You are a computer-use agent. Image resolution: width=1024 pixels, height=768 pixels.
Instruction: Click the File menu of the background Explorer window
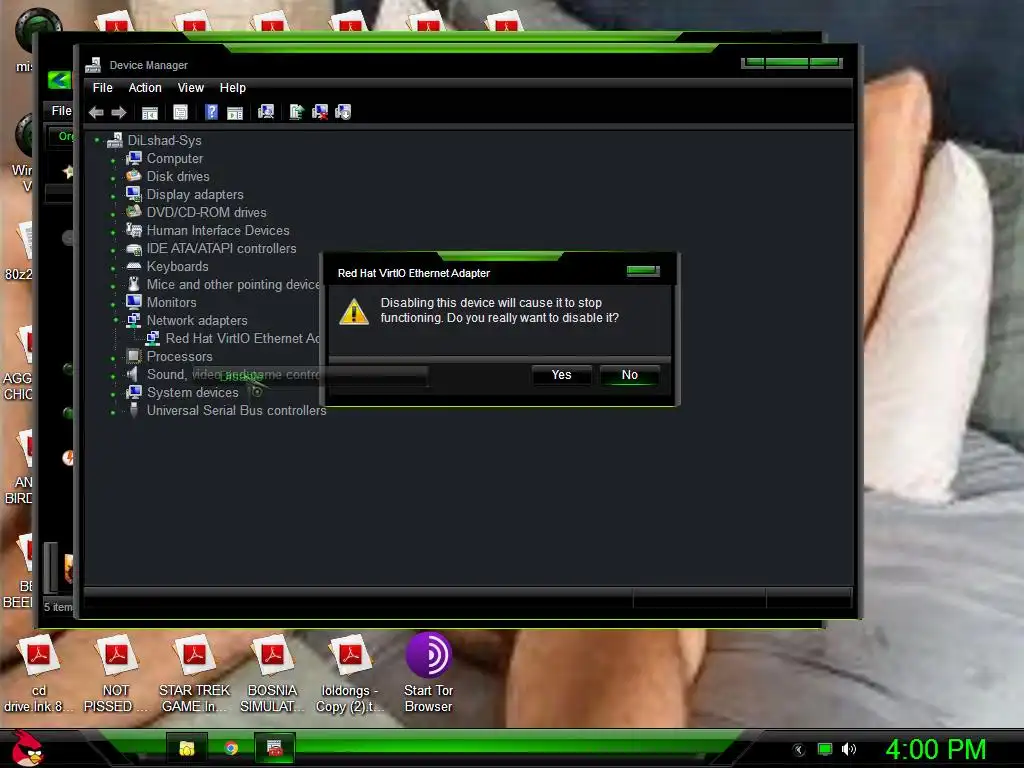61,111
